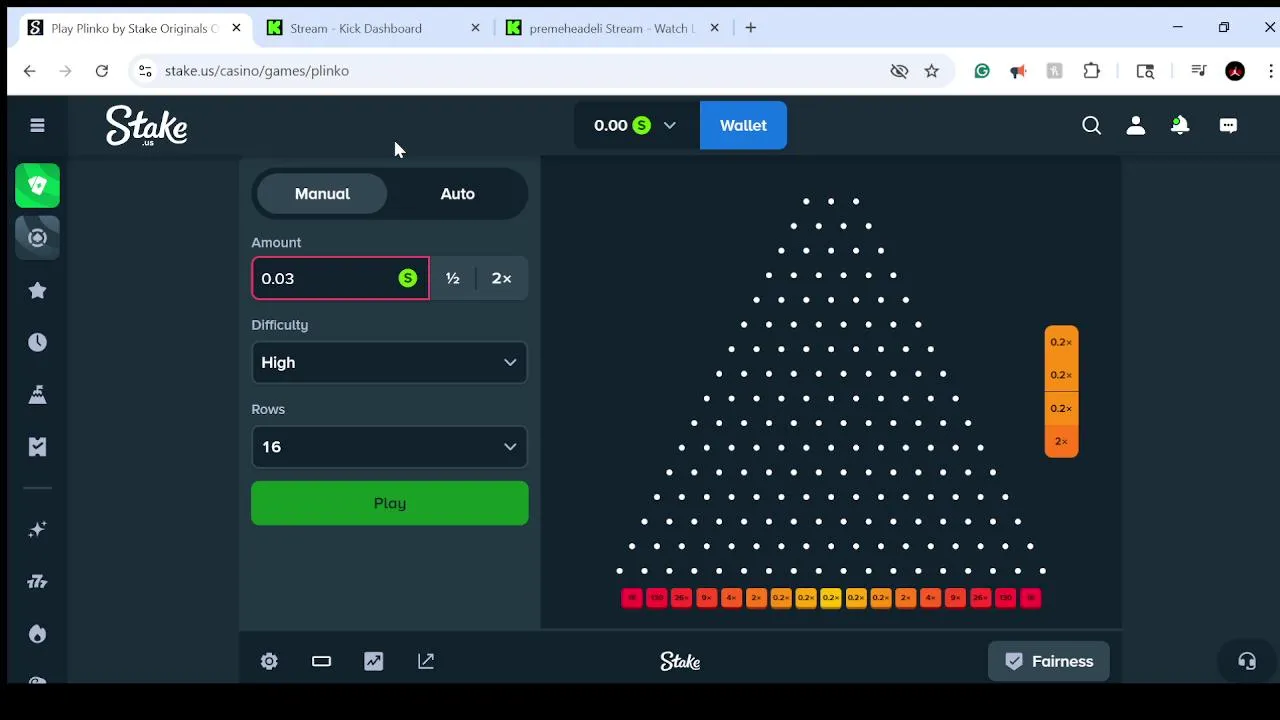Click the Stake logo in header
This screenshot has height=720, width=1280.
coord(147,126)
